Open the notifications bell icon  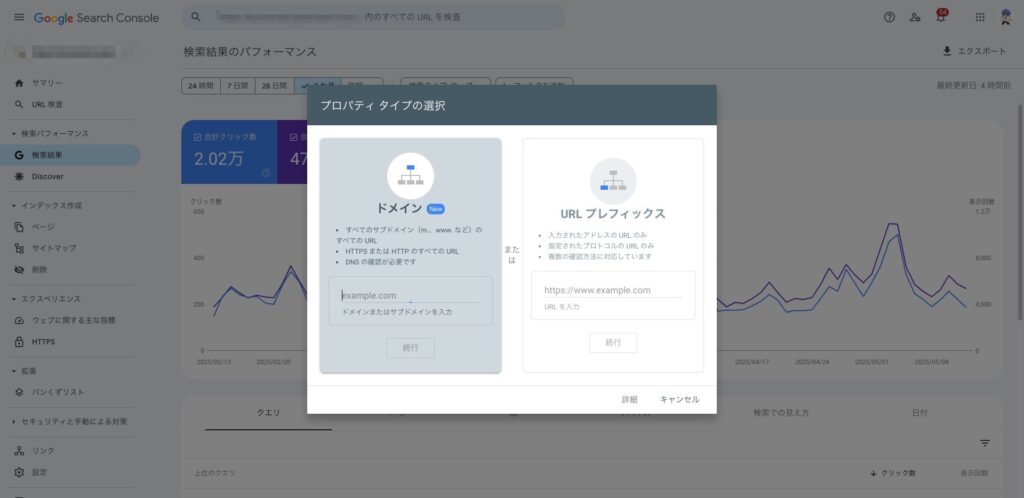[x=940, y=18]
